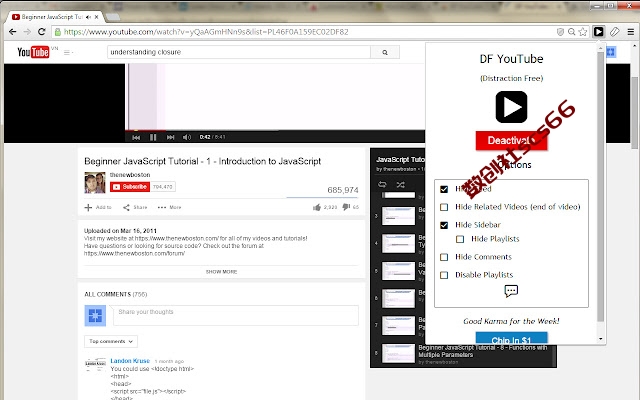Viewport: 640px width, 400px height.
Task: Select playlist video number 6 thumbnail
Action: point(398,298)
